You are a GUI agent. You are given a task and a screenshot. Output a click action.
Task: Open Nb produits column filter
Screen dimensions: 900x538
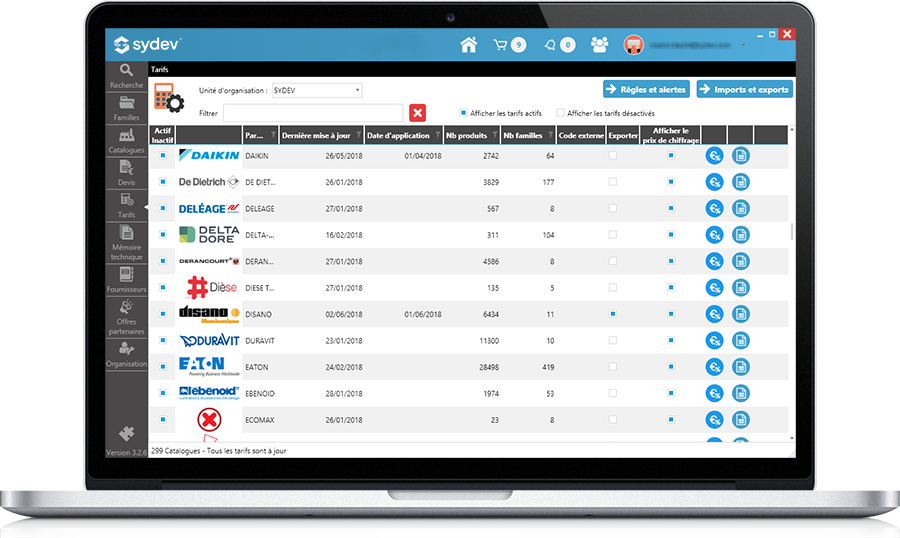tap(495, 135)
